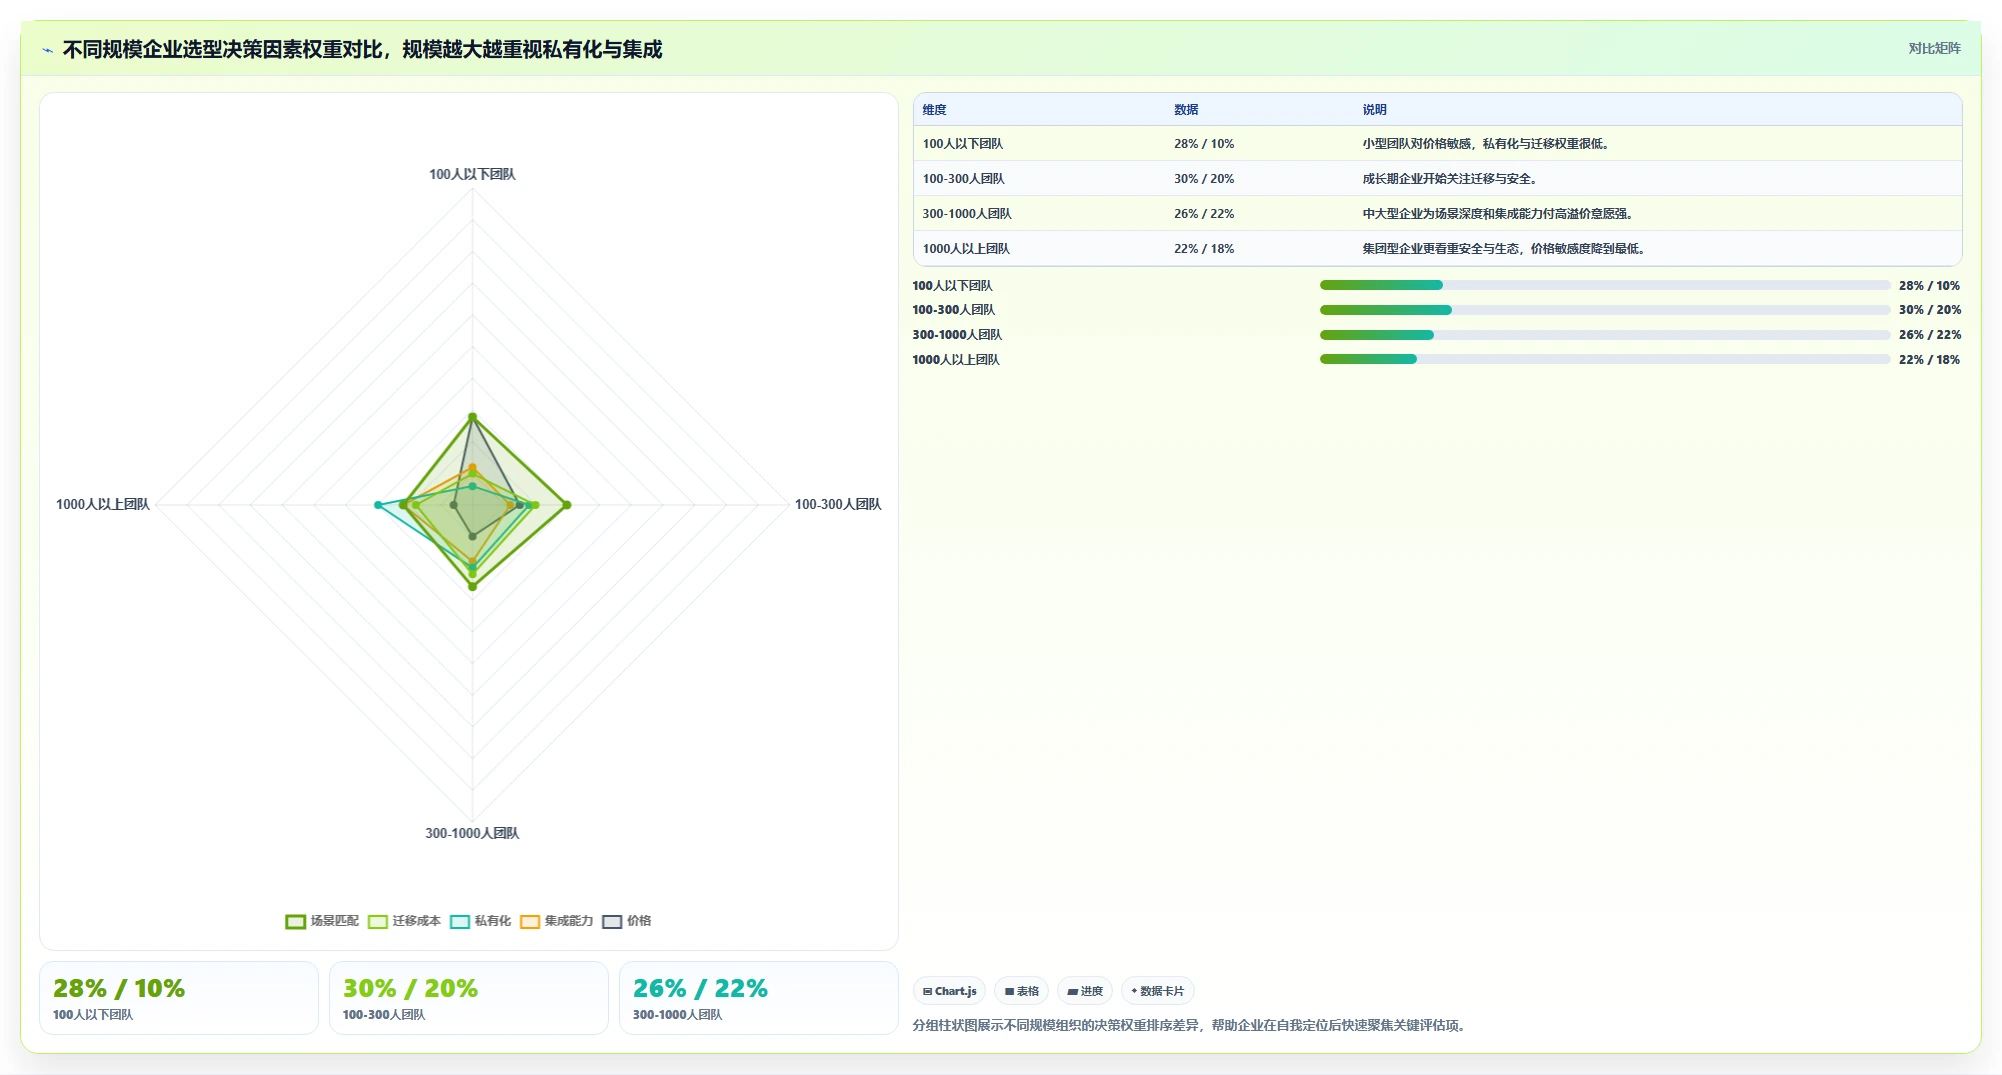Click the 数据 column header
Viewport: 2002px width, 1075px height.
1186,110
